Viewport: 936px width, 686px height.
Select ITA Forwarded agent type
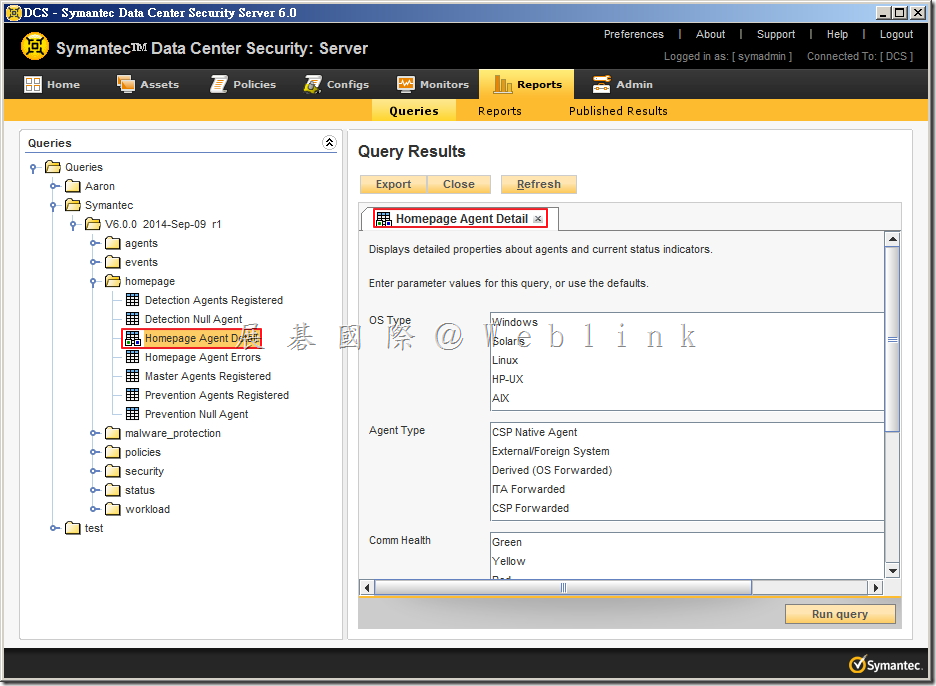point(687,490)
